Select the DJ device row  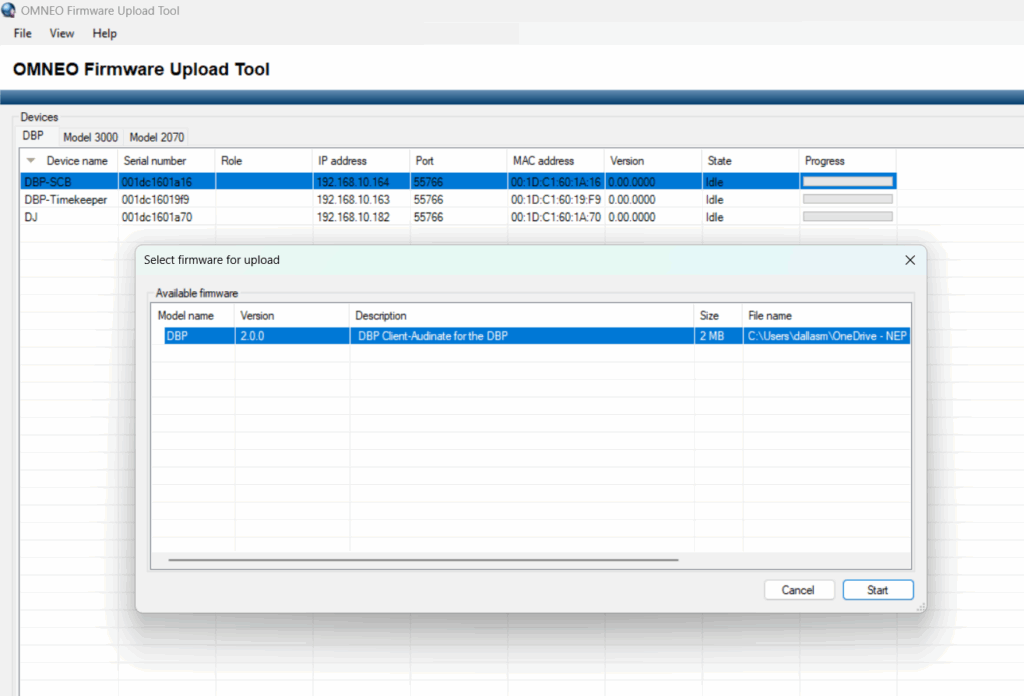pyautogui.click(x=458, y=217)
